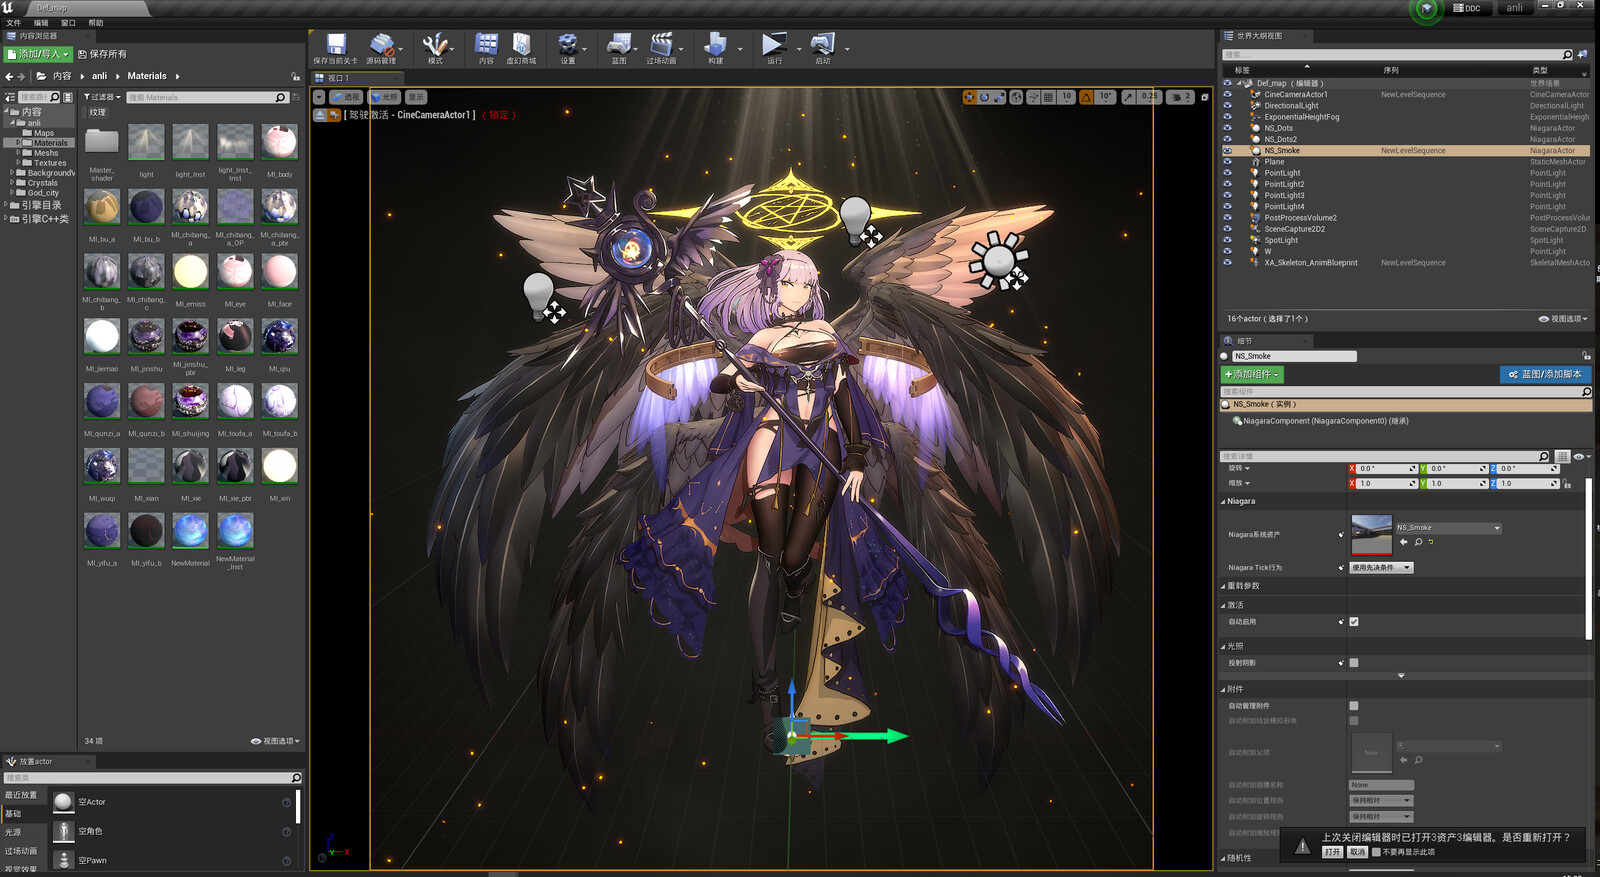This screenshot has width=1600, height=877.
Task: Navigate back in Content Browser history
Action: [x=9, y=76]
